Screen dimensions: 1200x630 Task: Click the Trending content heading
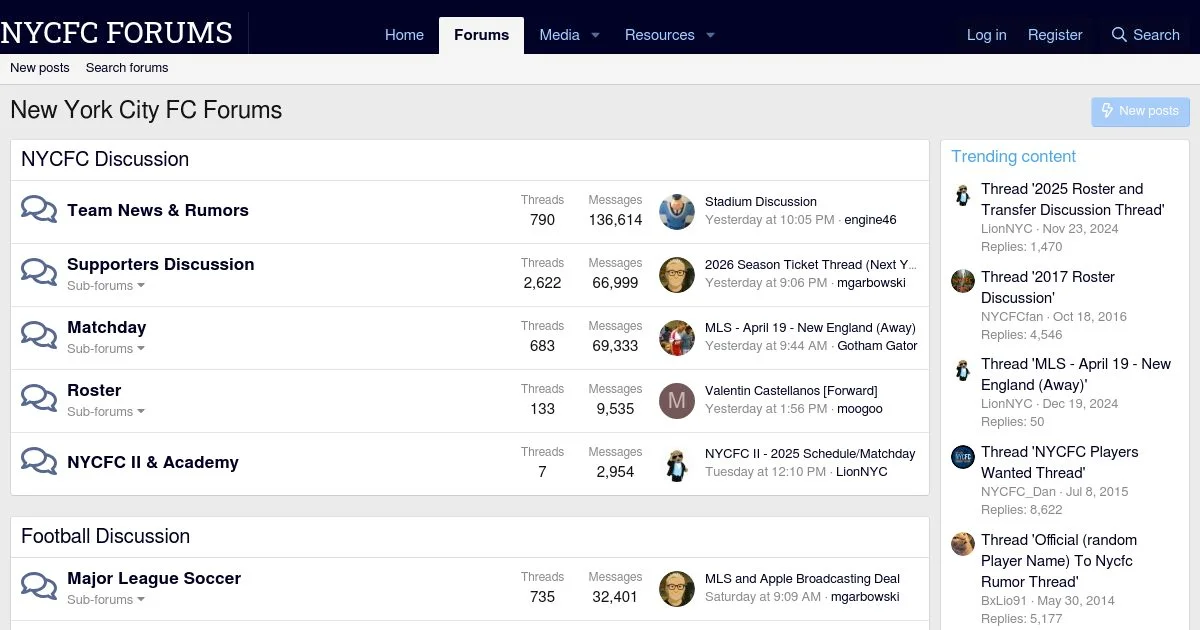1013,156
